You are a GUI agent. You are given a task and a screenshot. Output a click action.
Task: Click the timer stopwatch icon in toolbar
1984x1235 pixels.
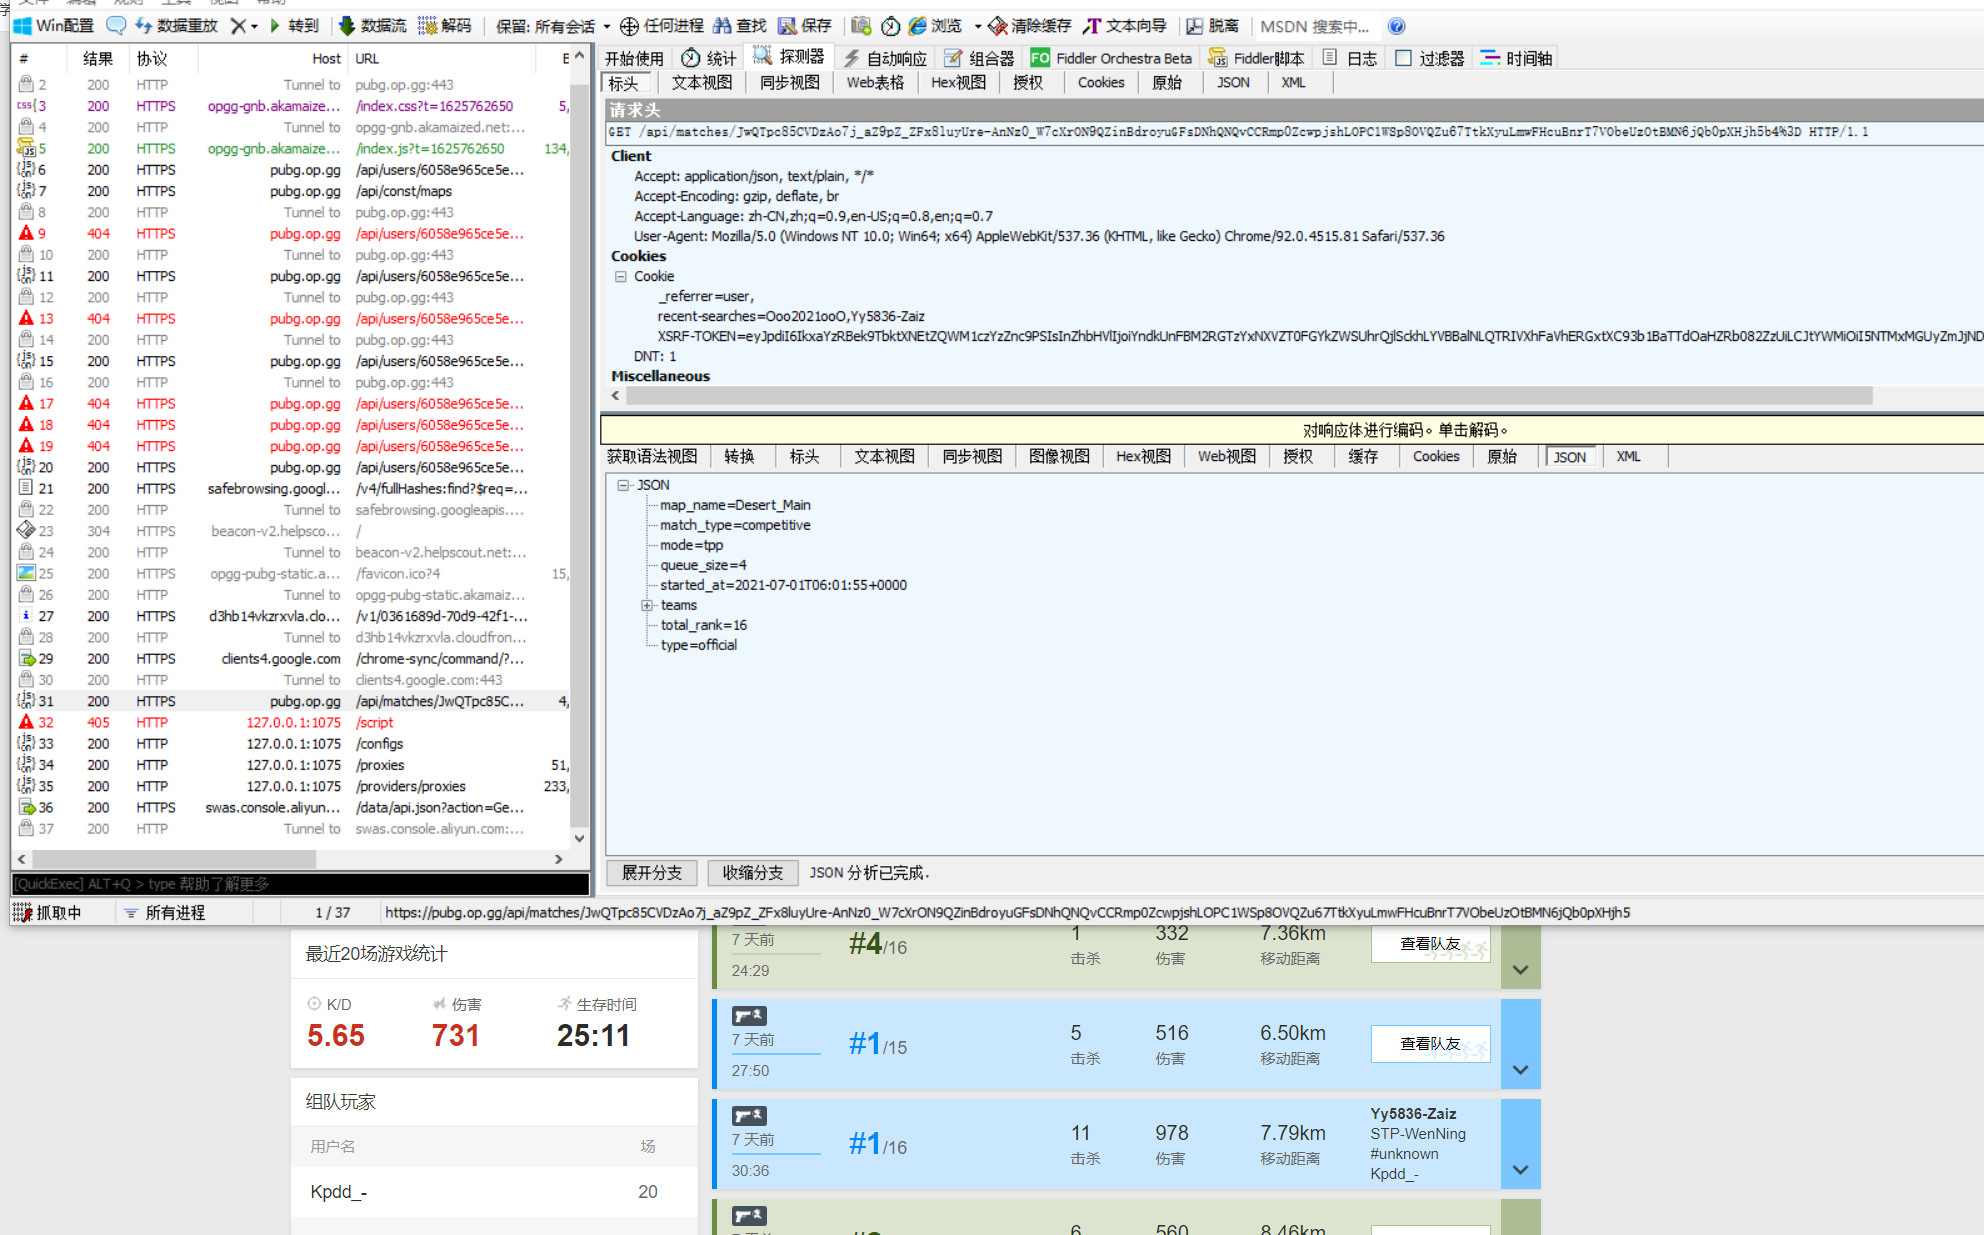(x=890, y=26)
